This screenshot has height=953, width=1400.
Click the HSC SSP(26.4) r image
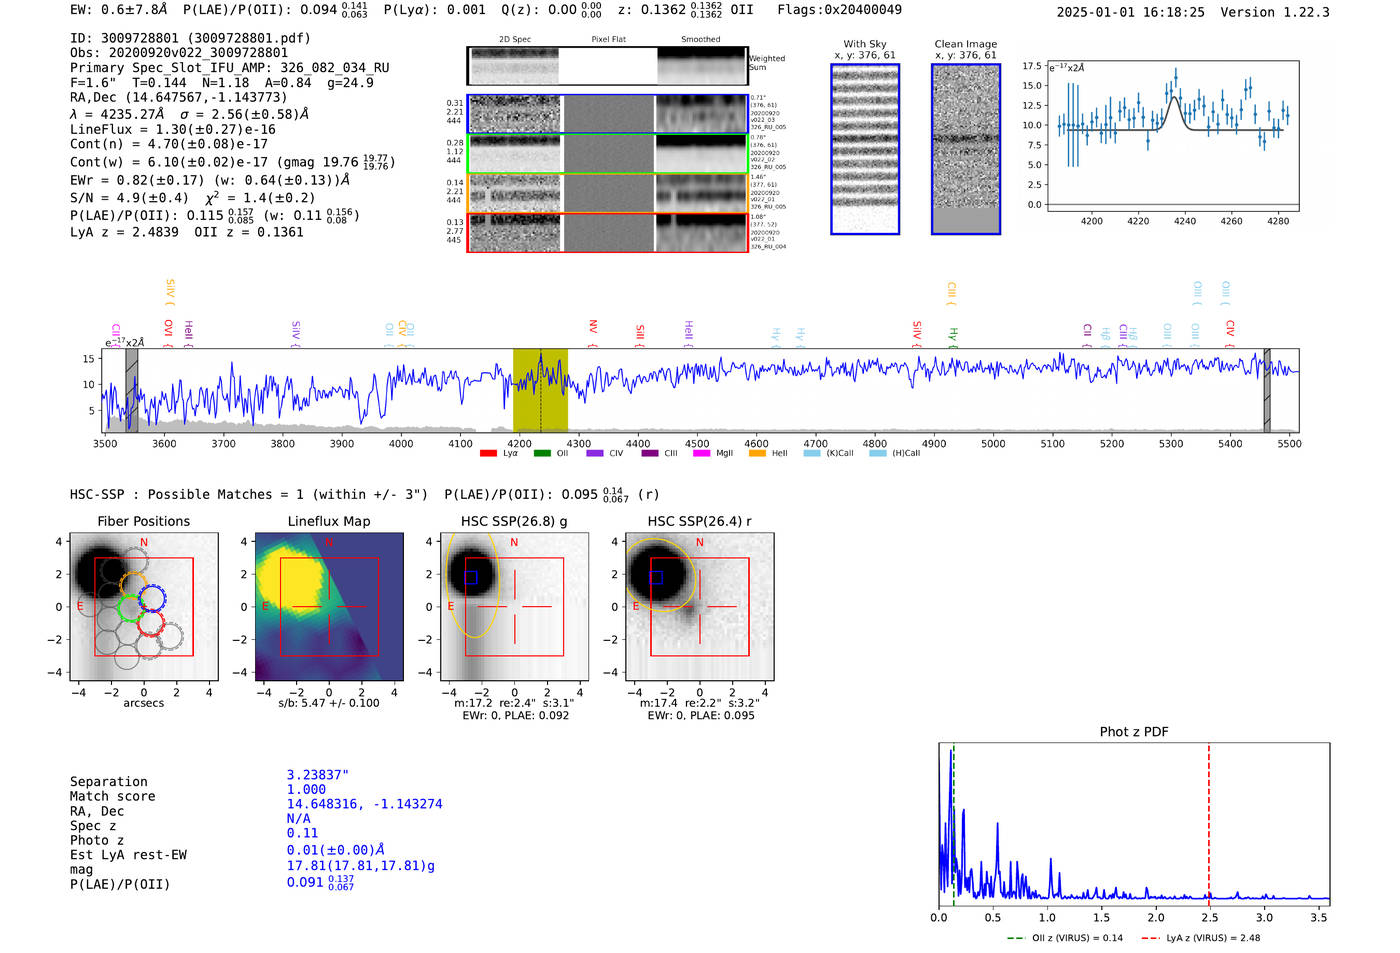pyautogui.click(x=700, y=606)
